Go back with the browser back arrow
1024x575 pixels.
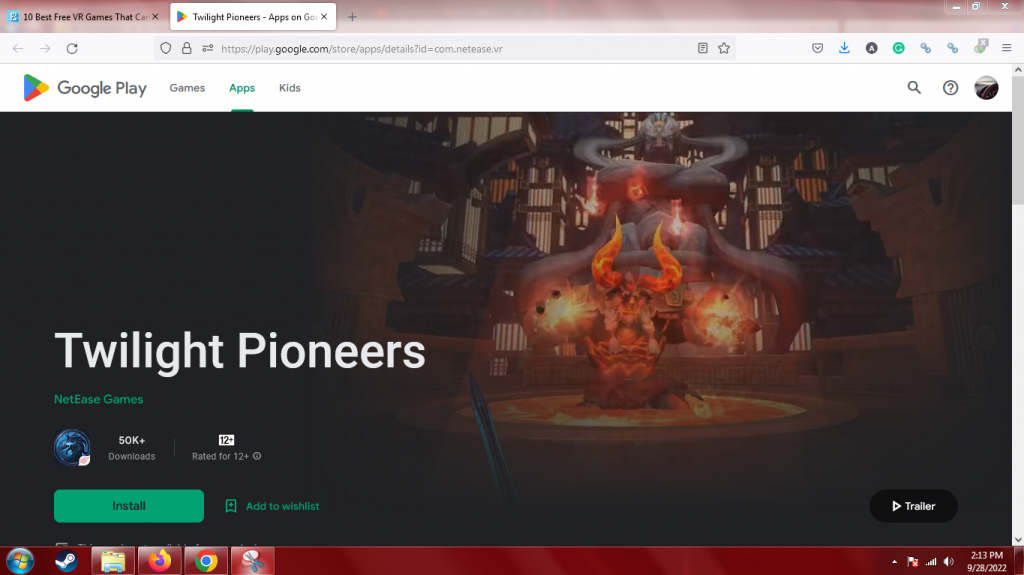(18, 48)
